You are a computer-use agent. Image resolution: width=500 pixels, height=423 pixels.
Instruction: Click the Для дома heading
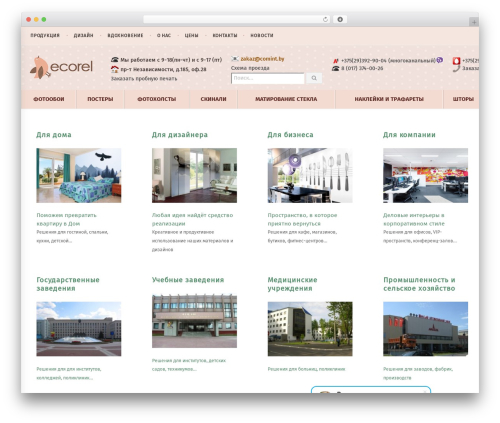[54, 135]
